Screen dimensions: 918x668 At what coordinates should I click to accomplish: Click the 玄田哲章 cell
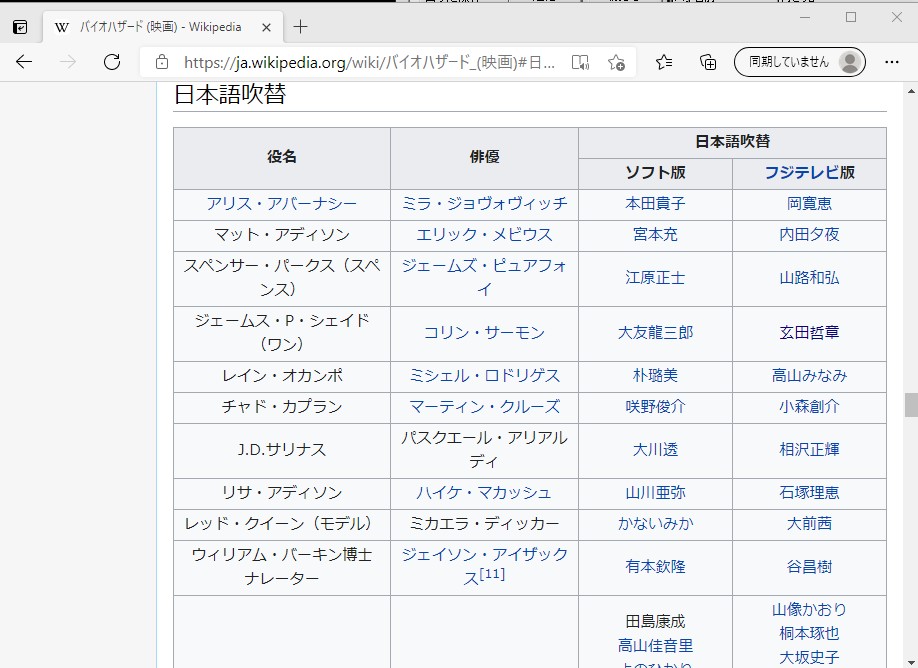click(x=809, y=333)
